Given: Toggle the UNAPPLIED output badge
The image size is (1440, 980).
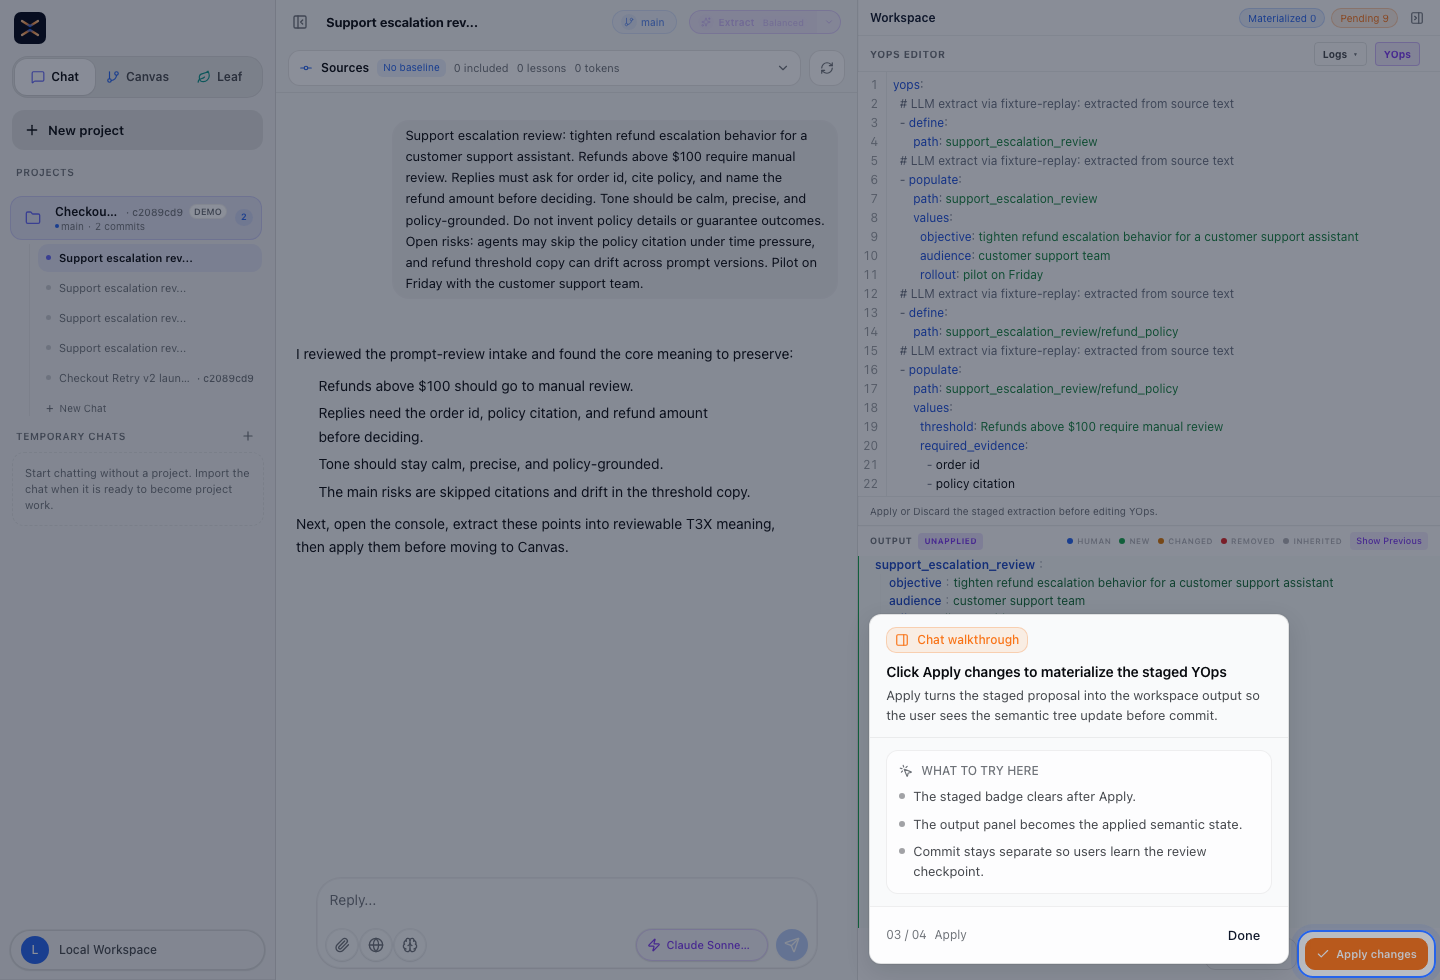Looking at the screenshot, I should point(950,541).
